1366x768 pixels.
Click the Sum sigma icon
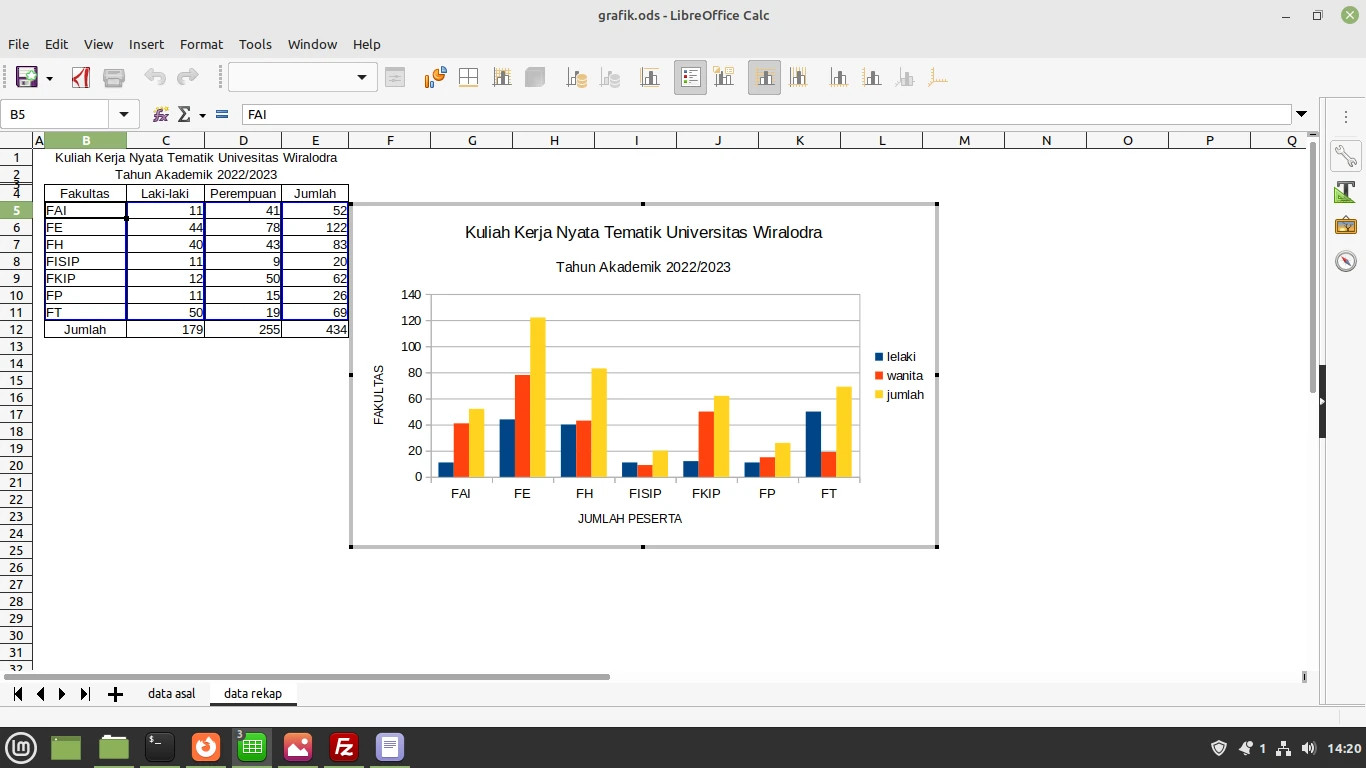[184, 115]
